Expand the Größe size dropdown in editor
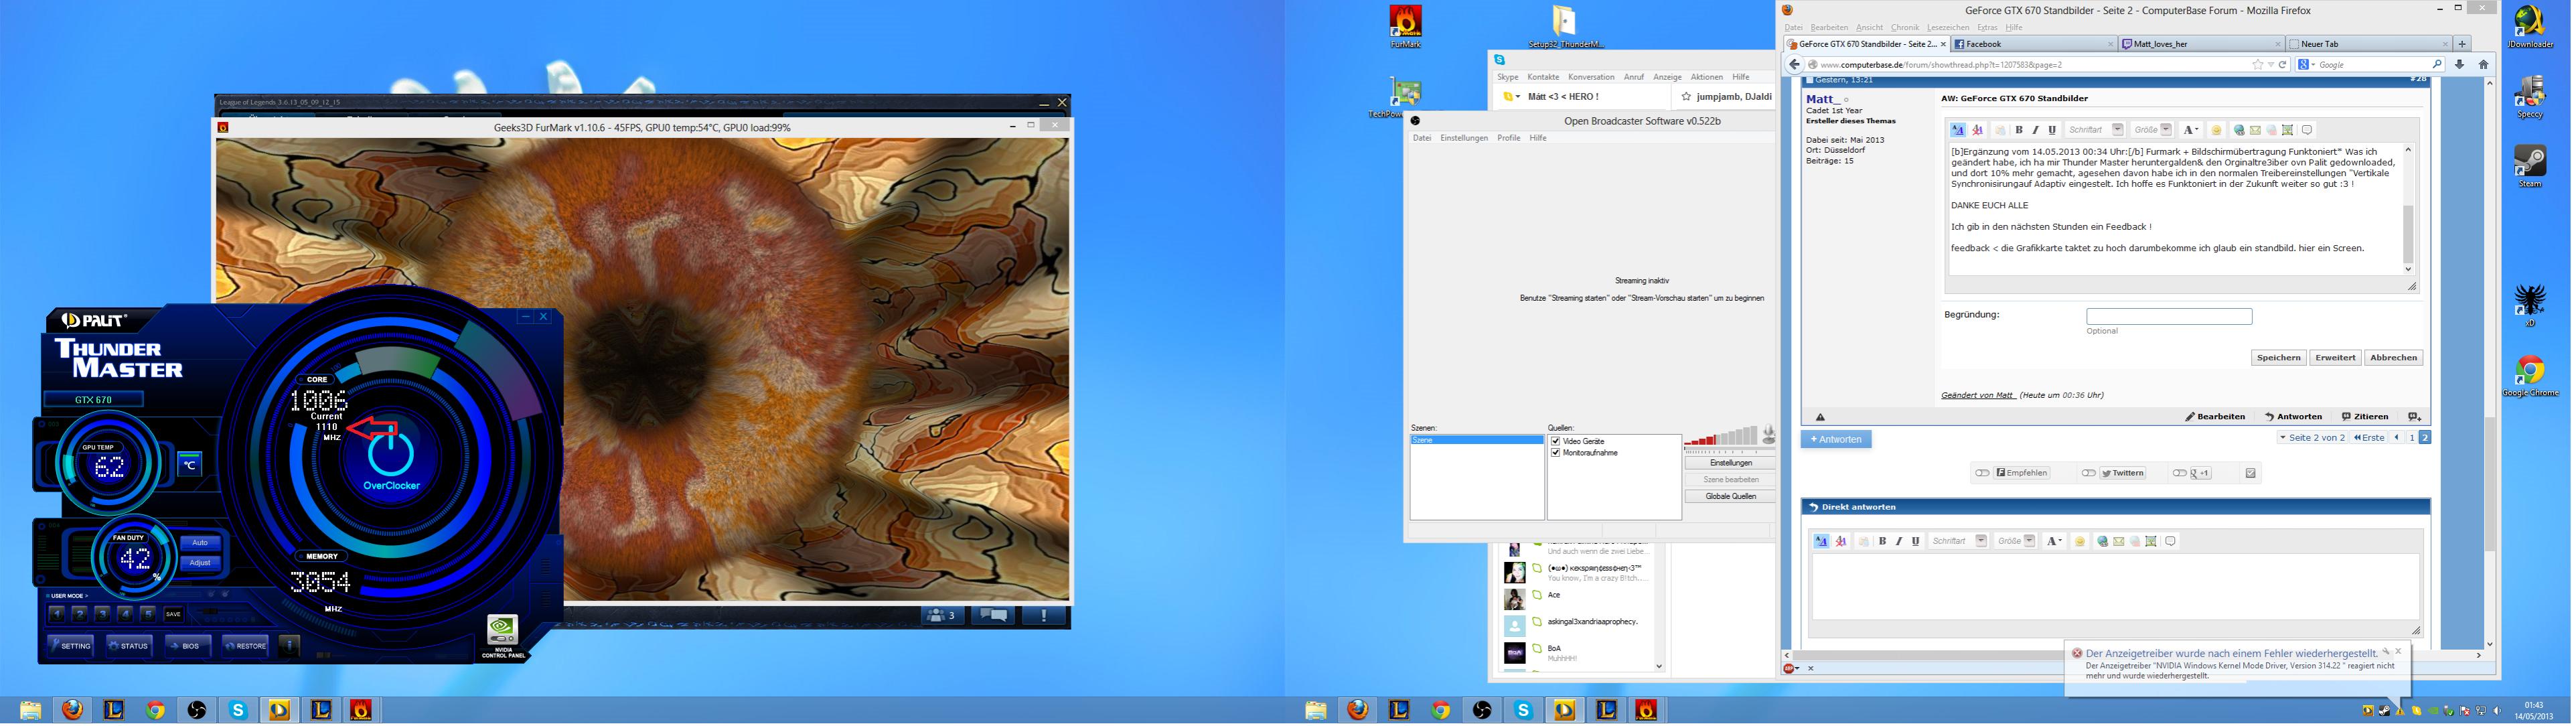Image resolution: width=2576 pixels, height=726 pixels. [2166, 130]
